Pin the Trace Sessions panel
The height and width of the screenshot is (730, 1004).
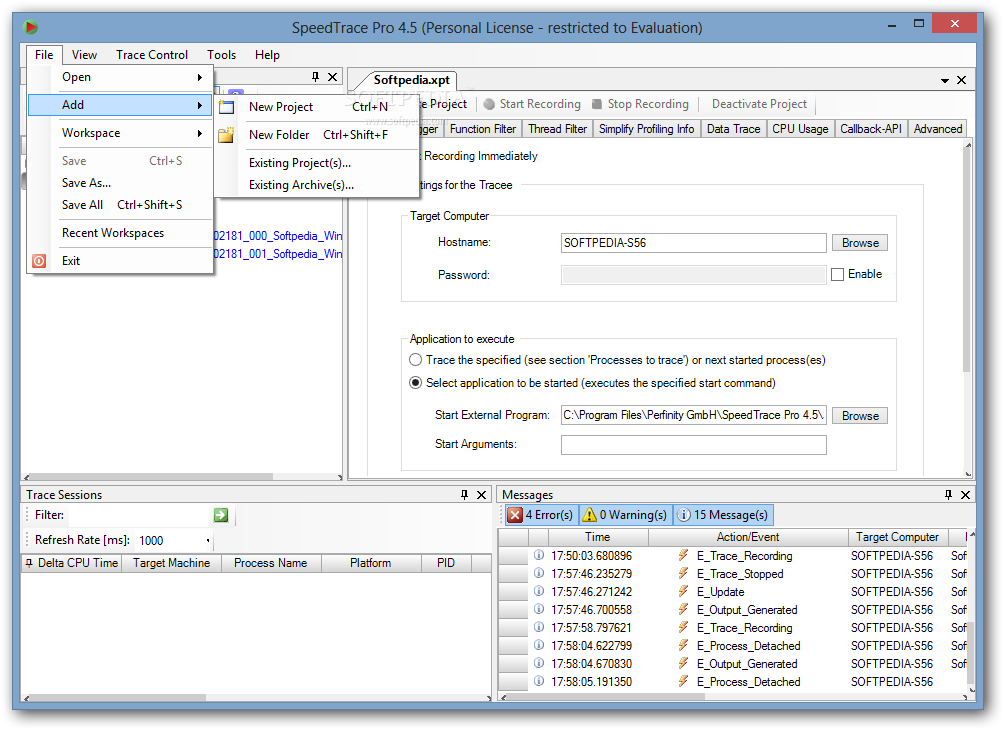[x=464, y=494]
